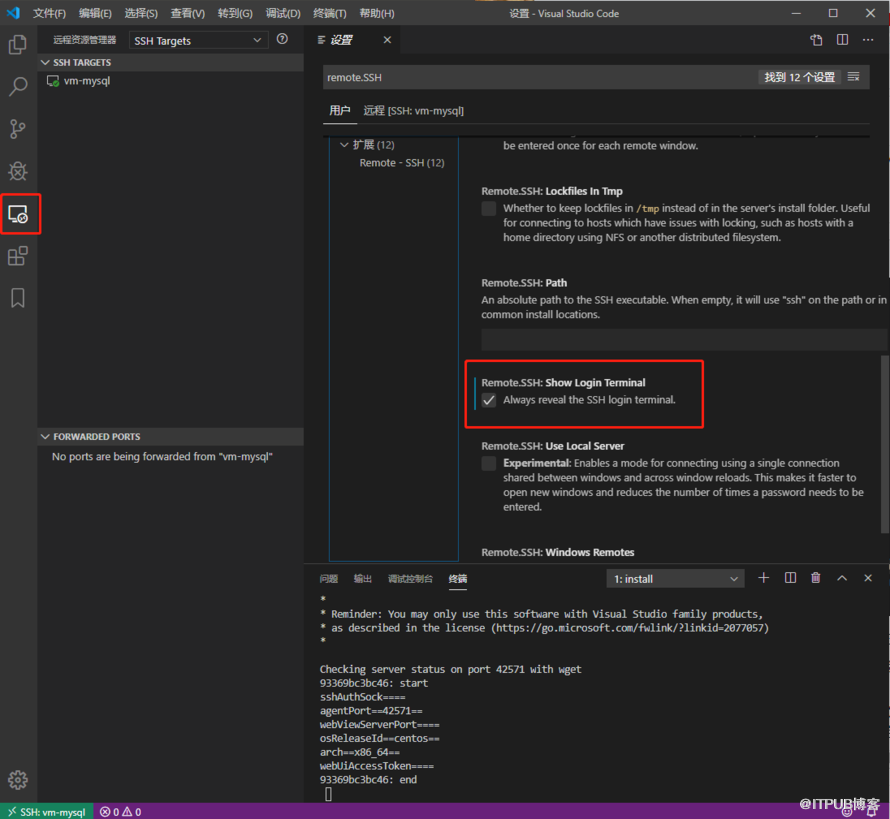Check Lockfiles In Tmp option

(487, 208)
